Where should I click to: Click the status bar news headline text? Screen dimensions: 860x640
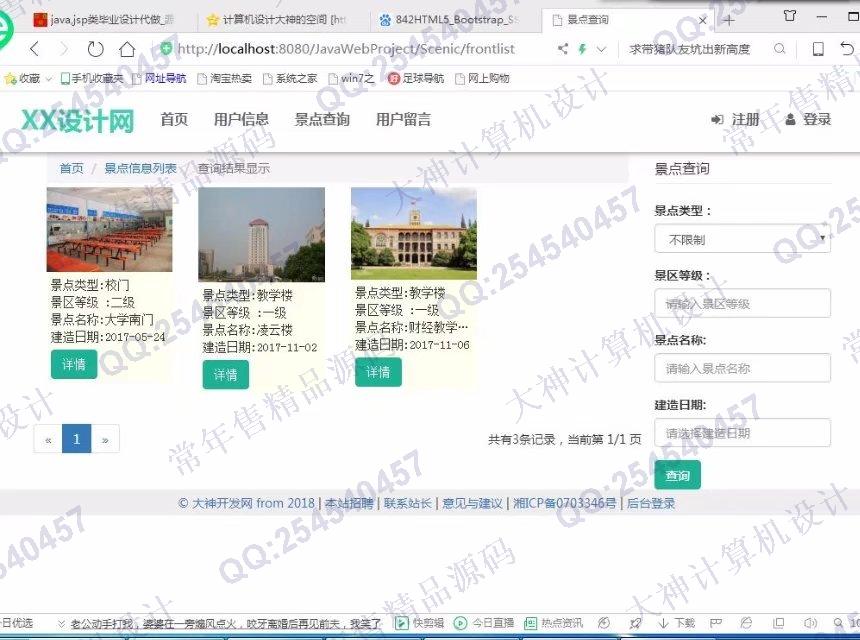click(x=226, y=624)
